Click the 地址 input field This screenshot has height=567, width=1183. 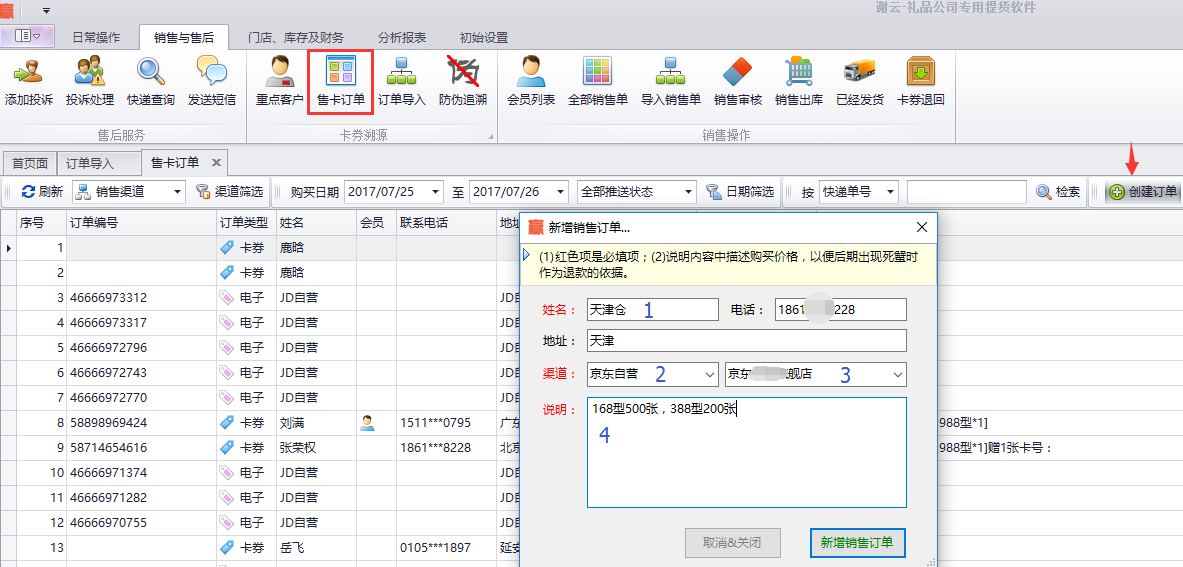[x=746, y=341]
